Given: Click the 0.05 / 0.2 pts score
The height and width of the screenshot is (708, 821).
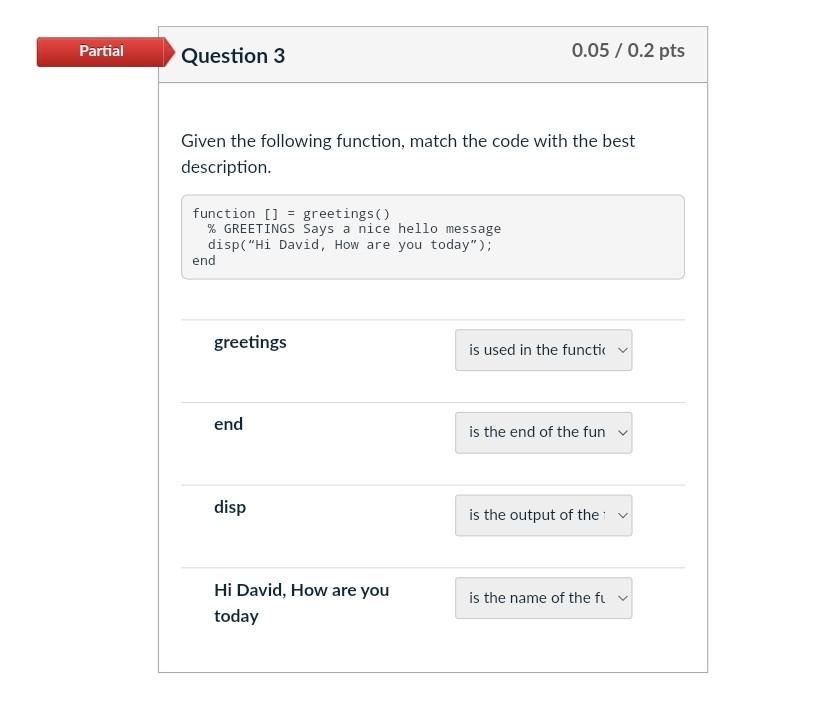Looking at the screenshot, I should point(628,50).
